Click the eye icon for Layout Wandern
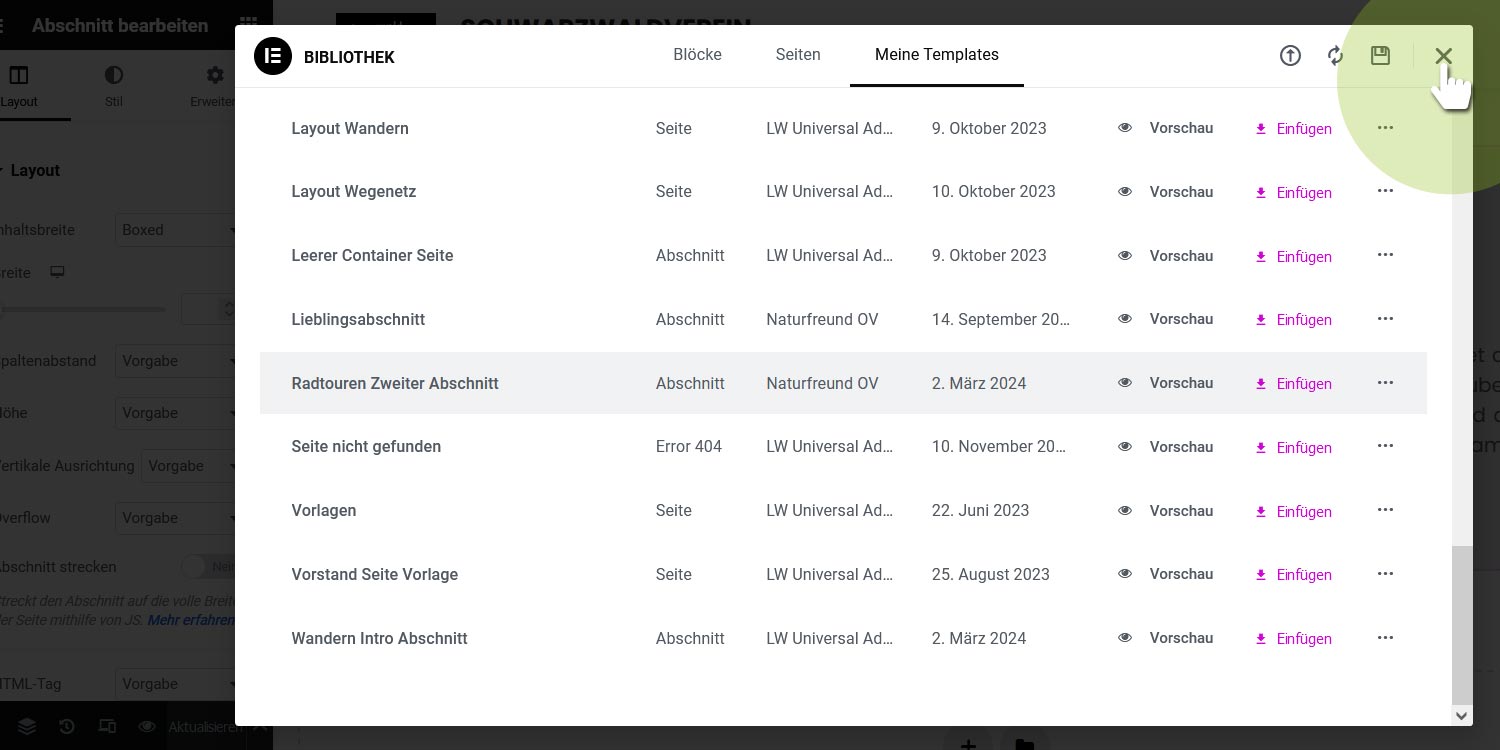Screen dimensions: 1500x750 pyautogui.click(x=1125, y=128)
